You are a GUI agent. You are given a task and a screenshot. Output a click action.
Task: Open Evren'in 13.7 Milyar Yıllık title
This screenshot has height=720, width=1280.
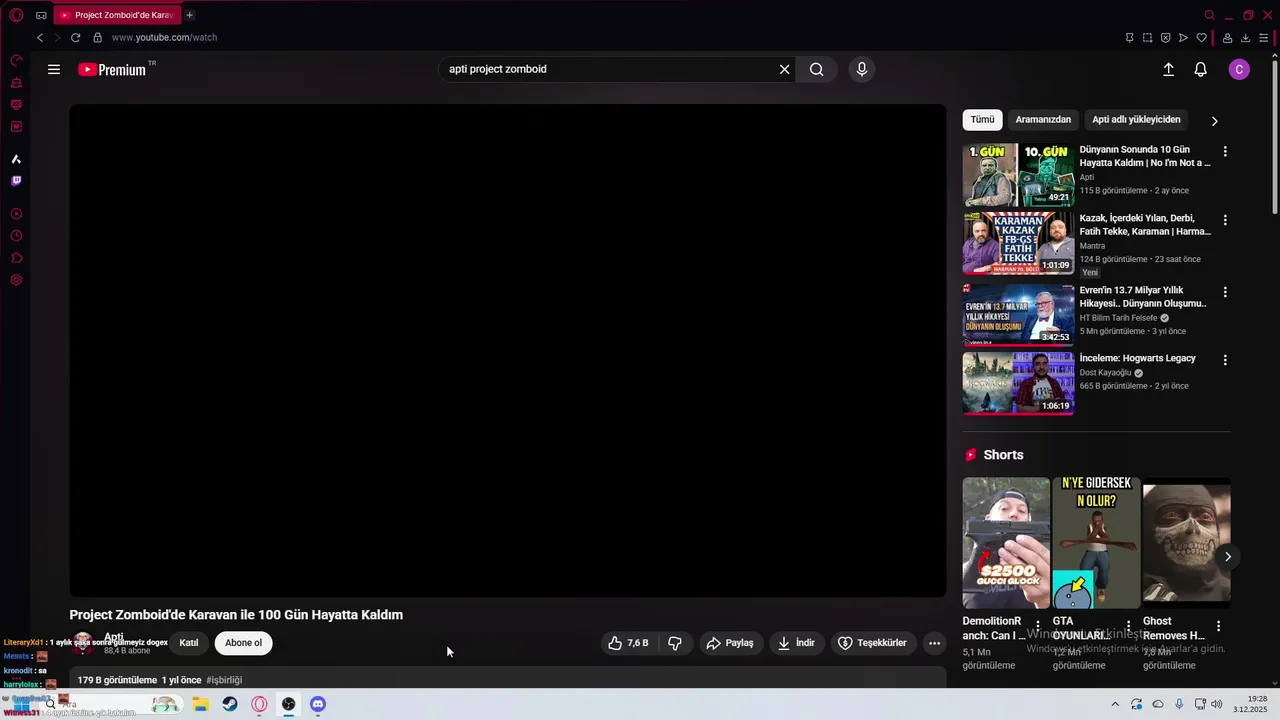click(1143, 296)
